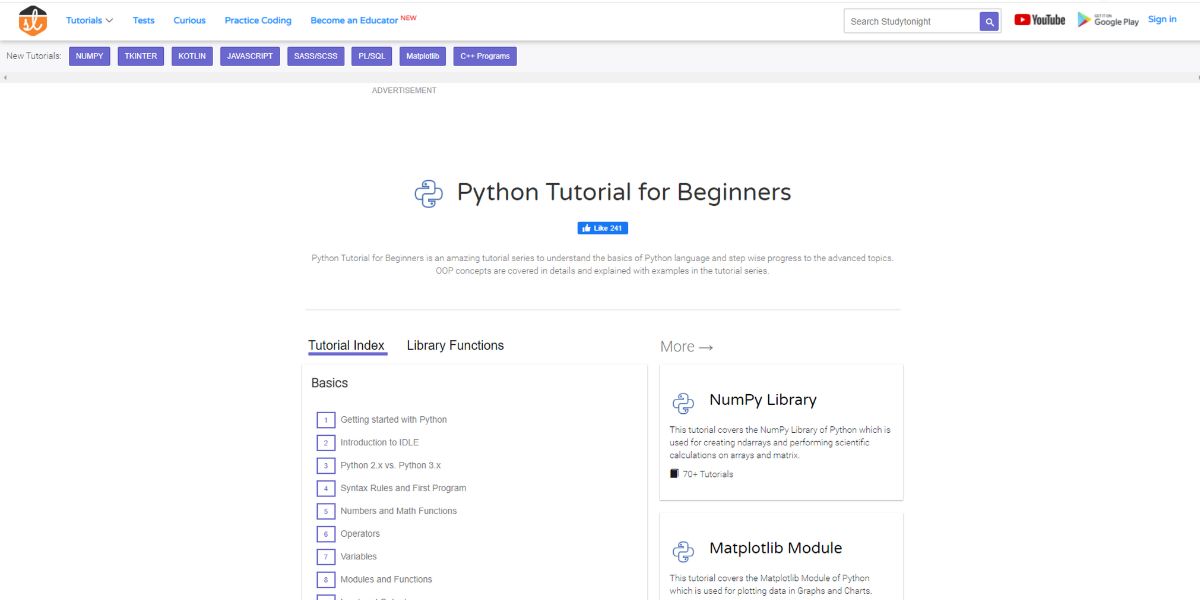Expand the Tutorials dropdown menu
Viewport: 1200px width, 600px height.
pyautogui.click(x=87, y=19)
